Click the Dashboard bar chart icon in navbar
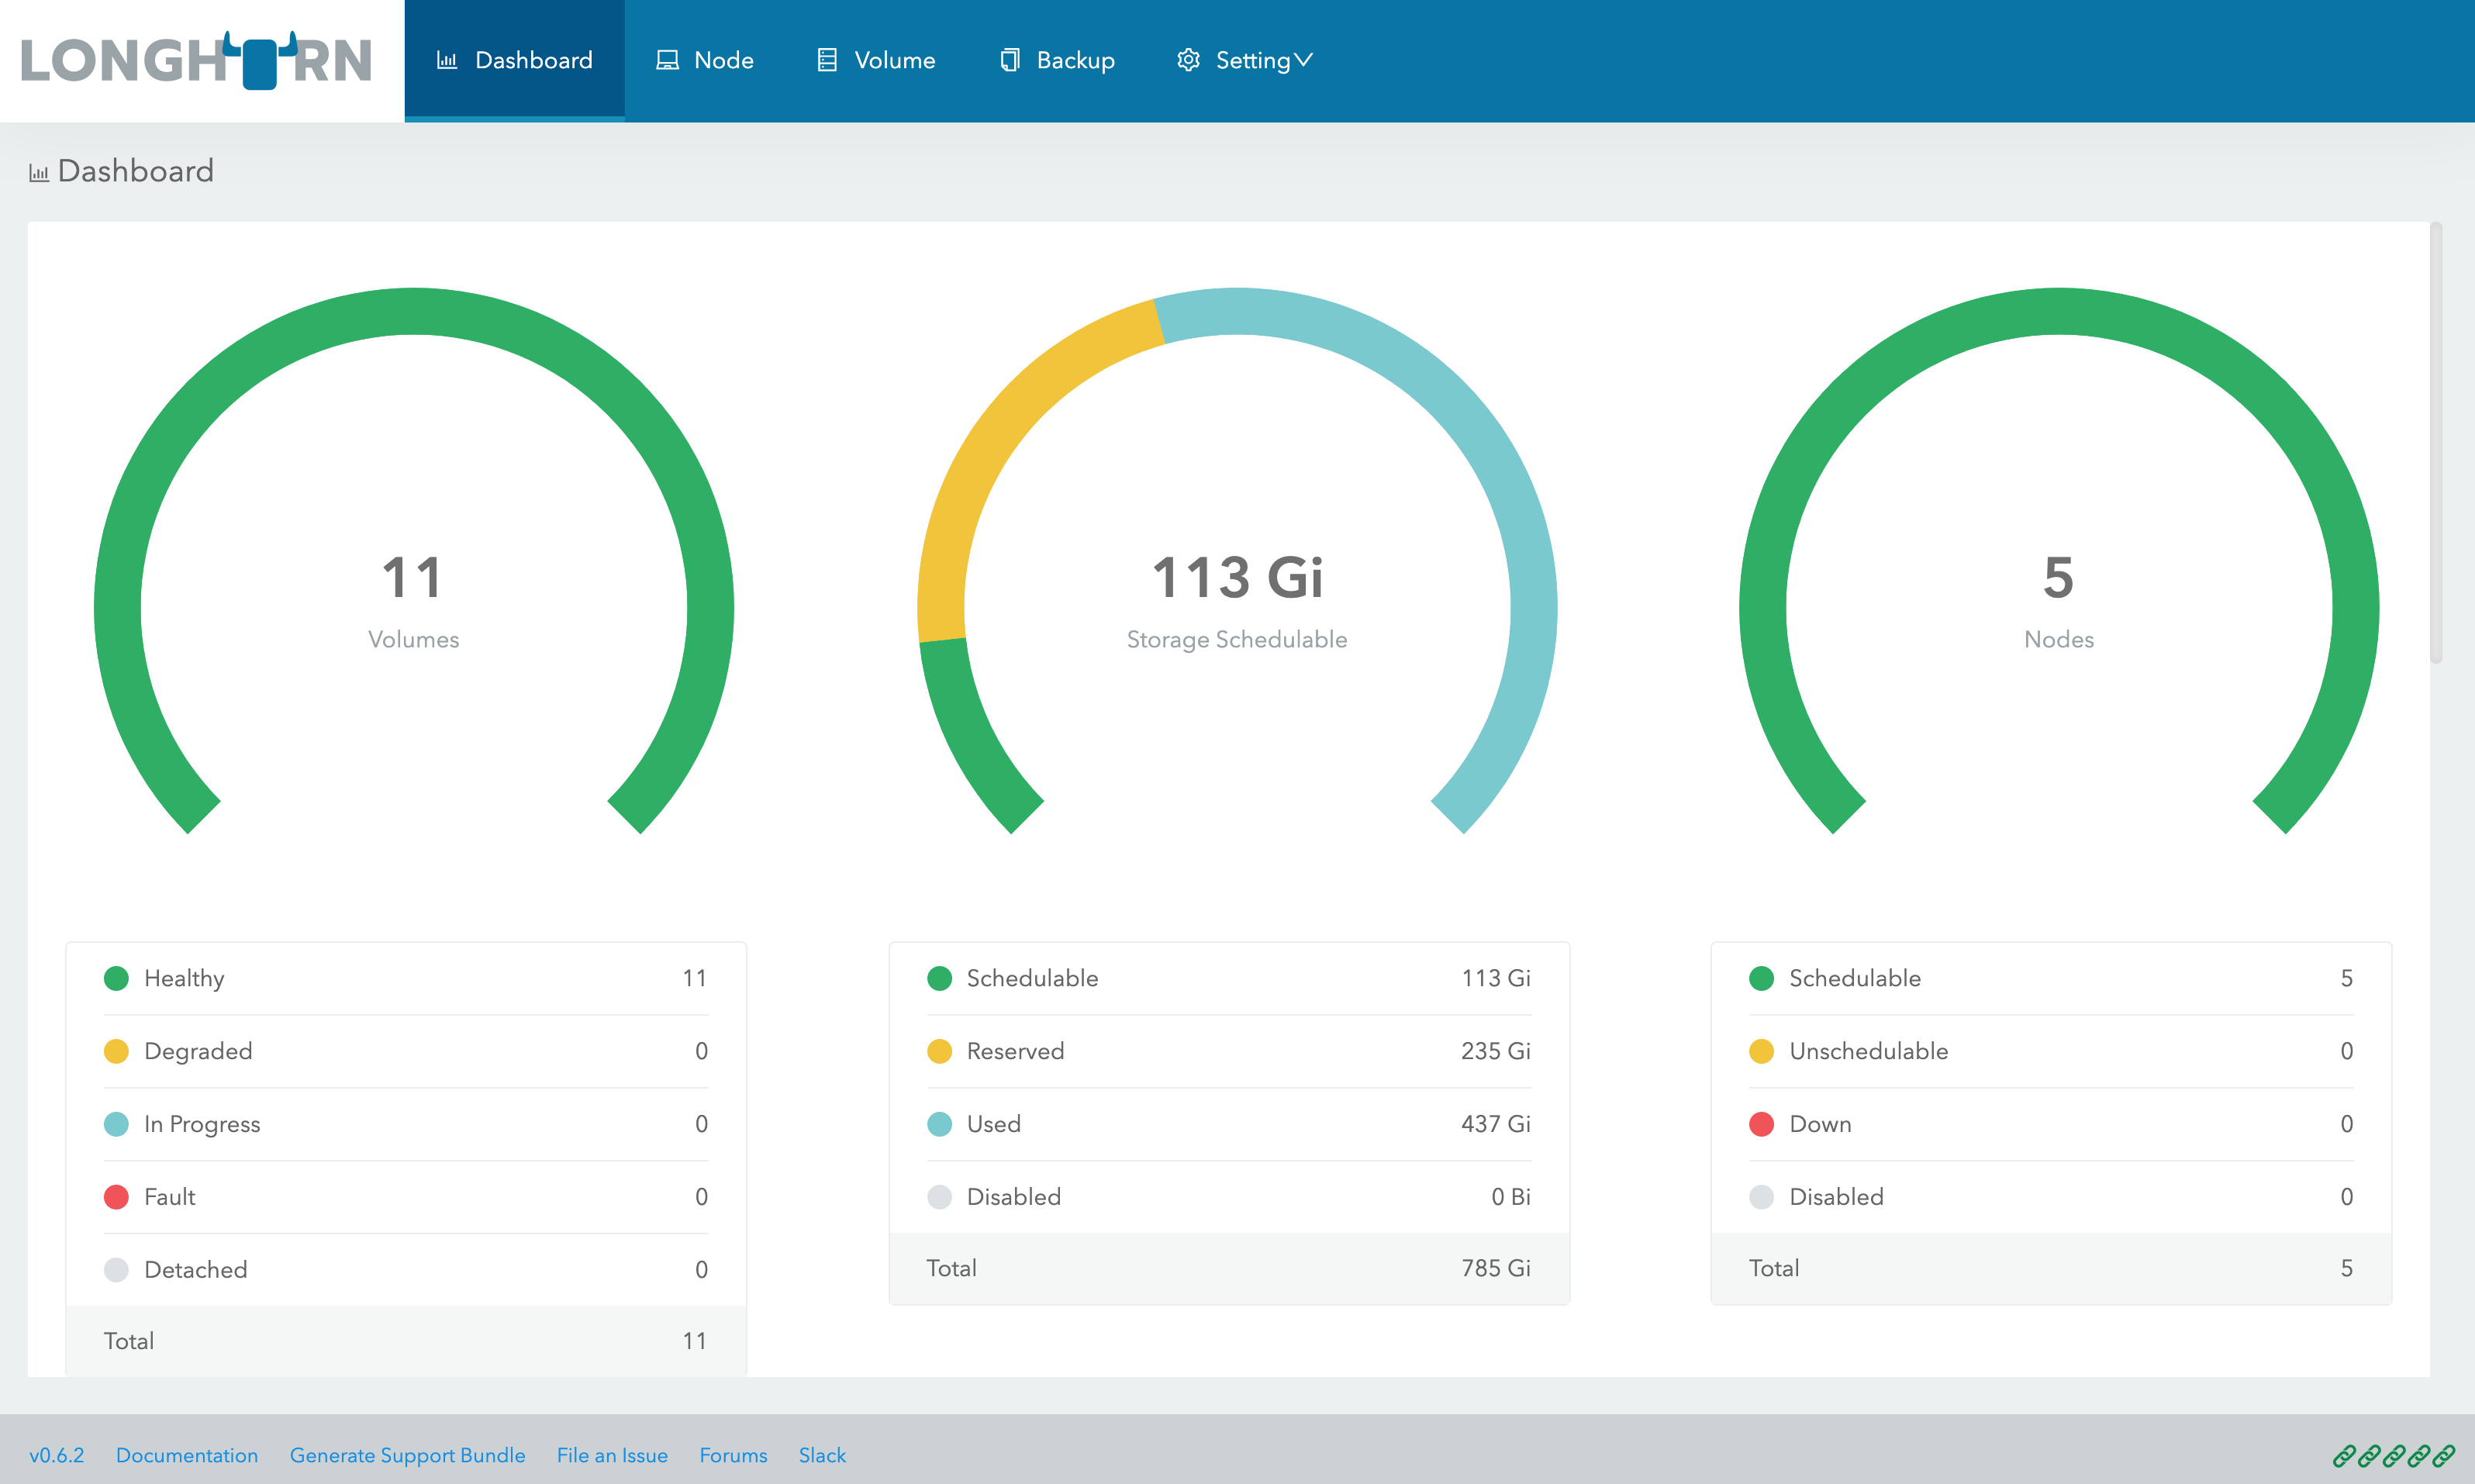 click(x=447, y=60)
